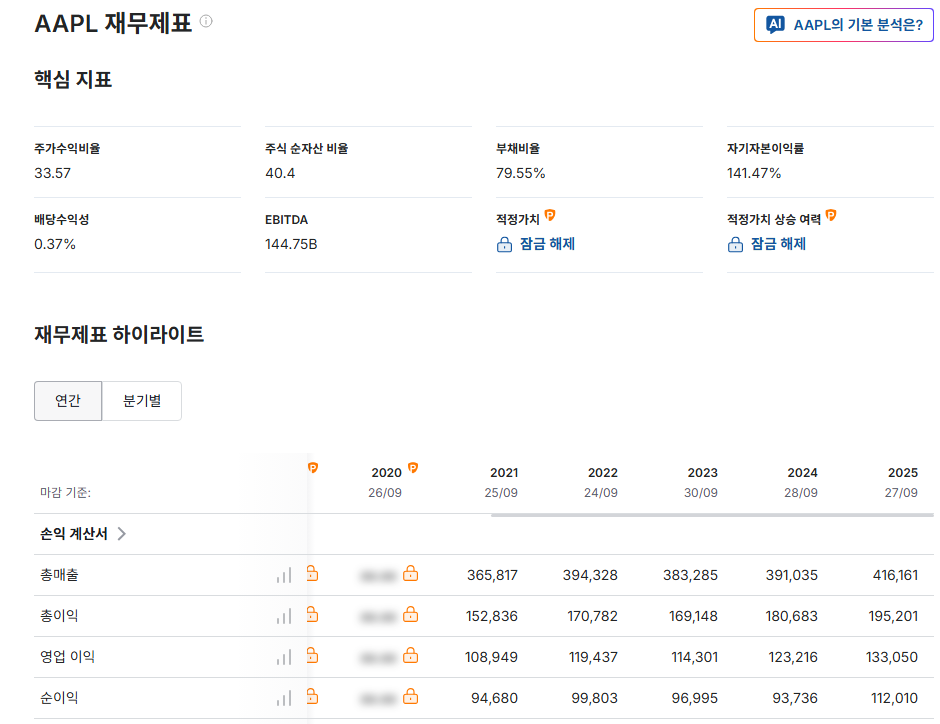Click the 2020 lock icon in 총매출 row

click(x=411, y=574)
